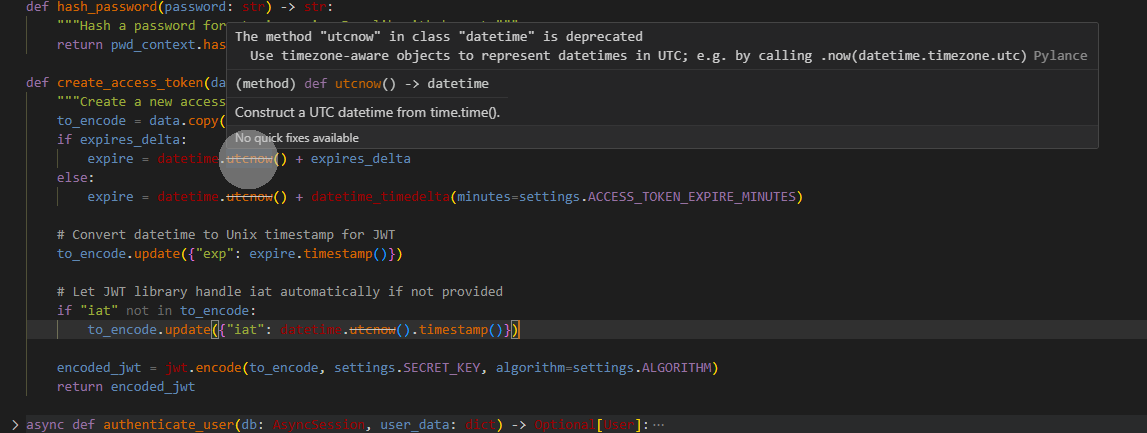Viewport: 1147px width, 433px height.
Task: Click the 'No quick fixes available' message
Action: click(297, 138)
